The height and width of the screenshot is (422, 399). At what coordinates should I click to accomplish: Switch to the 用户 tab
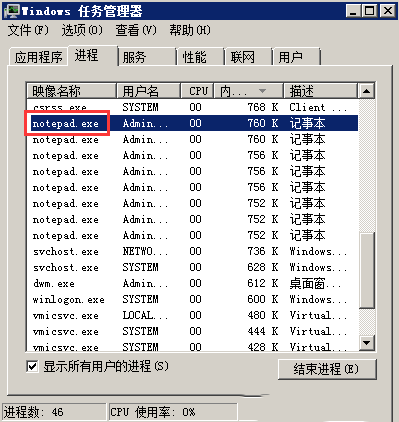(297, 57)
